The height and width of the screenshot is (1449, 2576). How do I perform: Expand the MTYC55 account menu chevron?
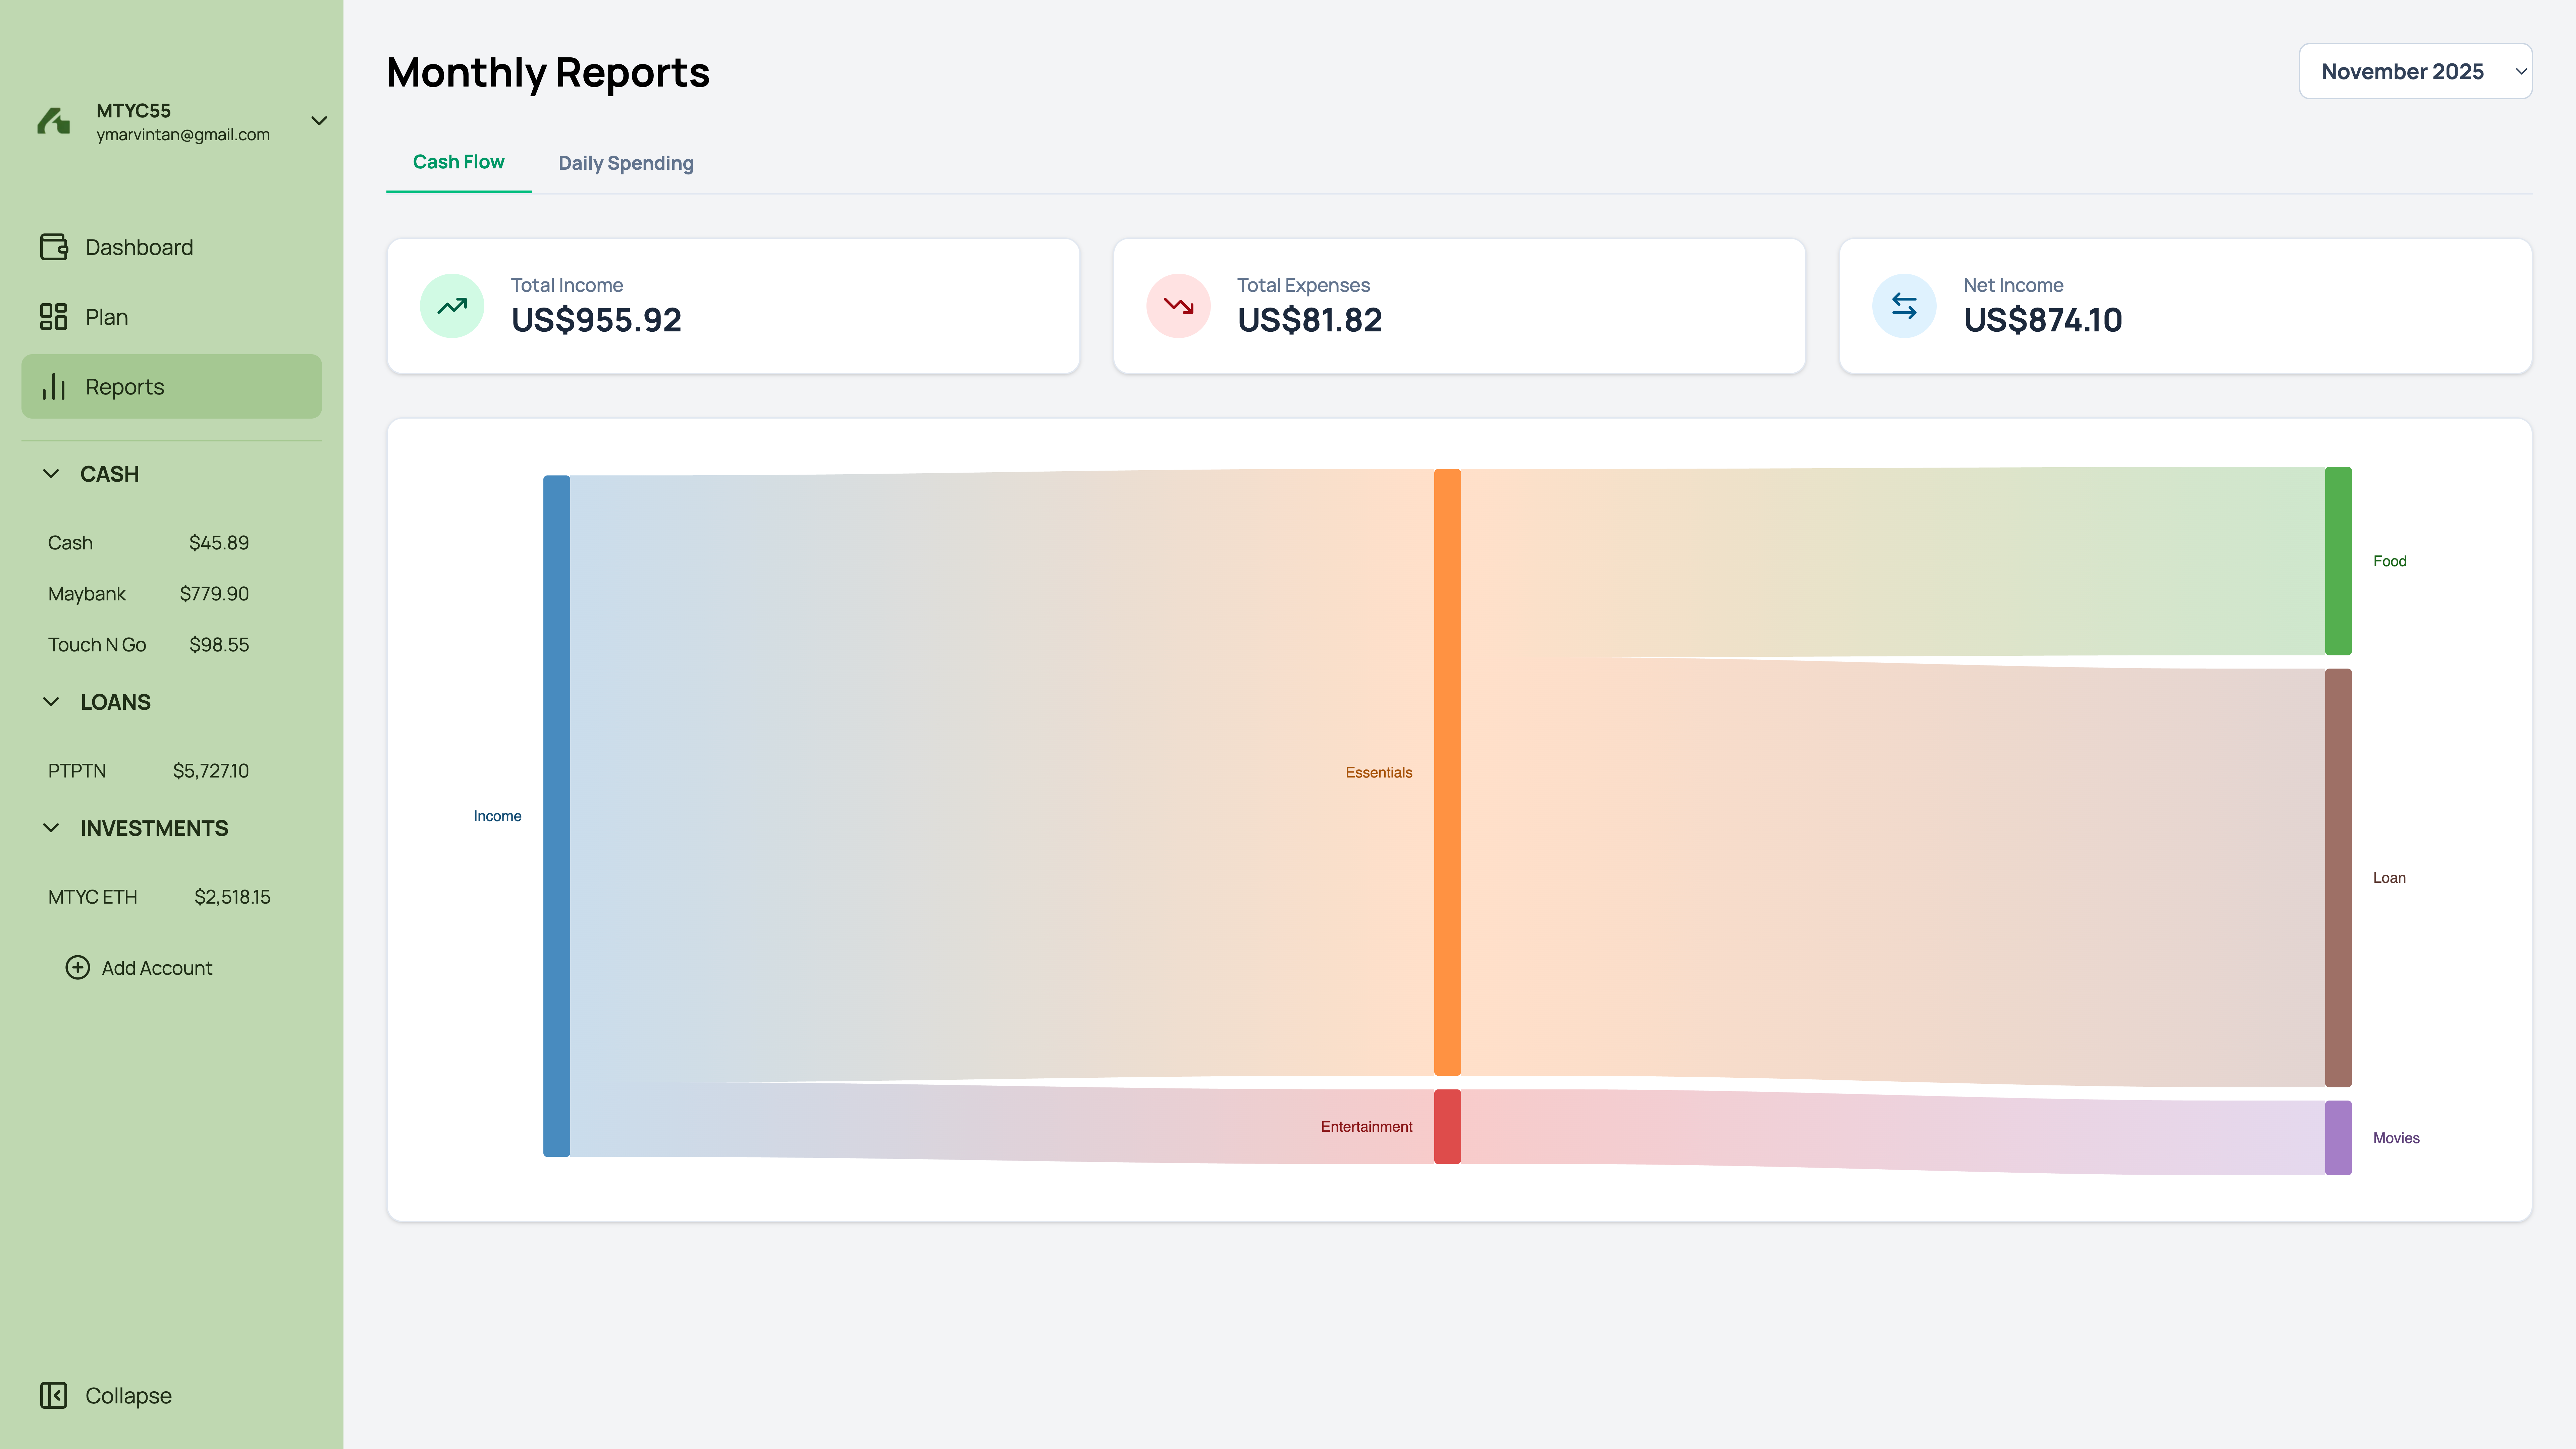319,121
